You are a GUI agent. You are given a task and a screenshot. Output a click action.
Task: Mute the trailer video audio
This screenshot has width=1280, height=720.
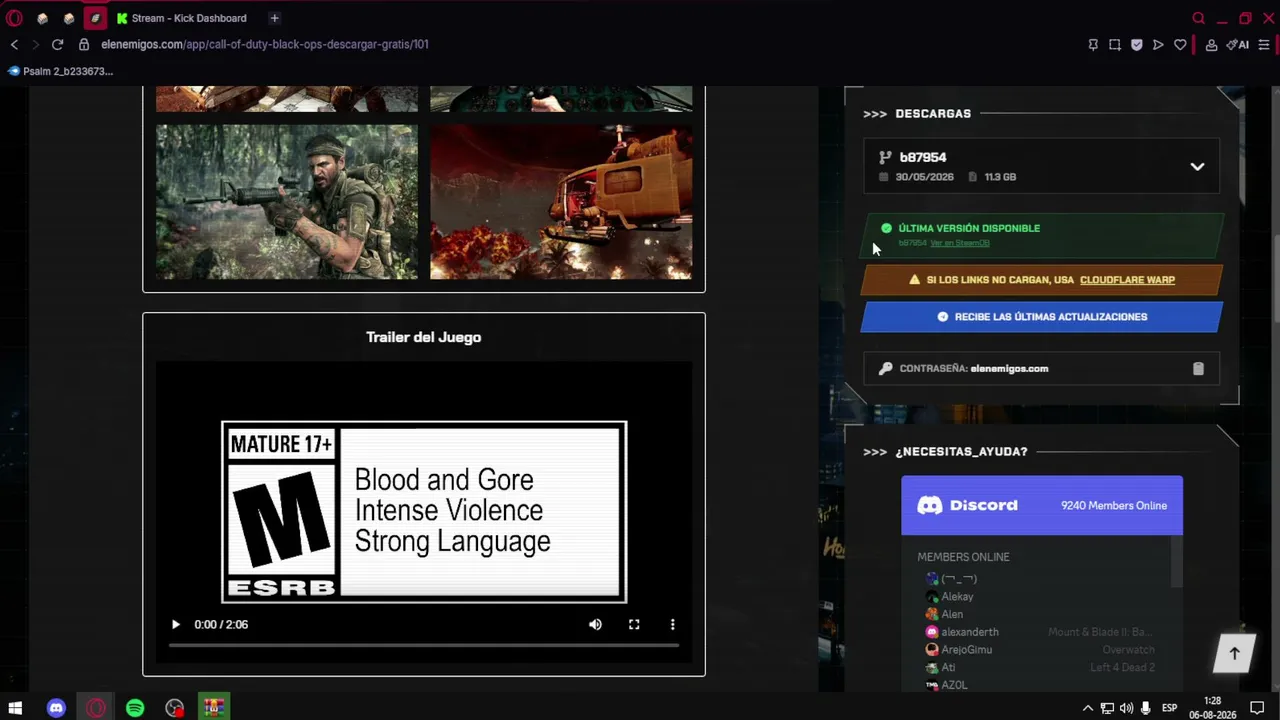tap(595, 624)
